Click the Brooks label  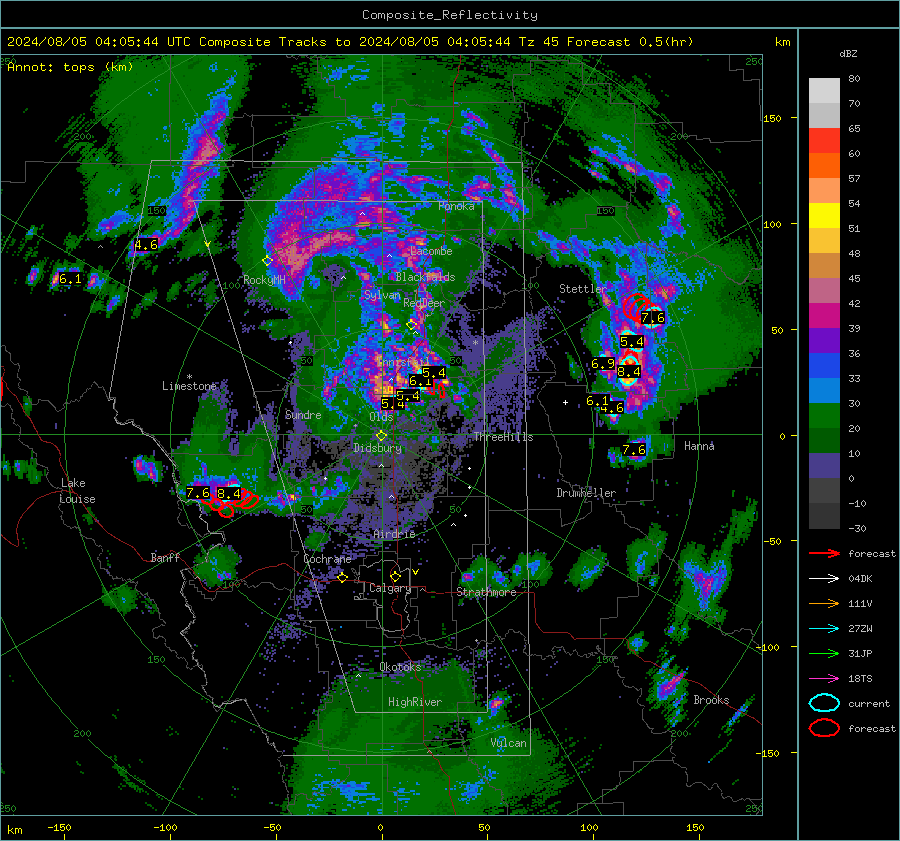tap(711, 700)
